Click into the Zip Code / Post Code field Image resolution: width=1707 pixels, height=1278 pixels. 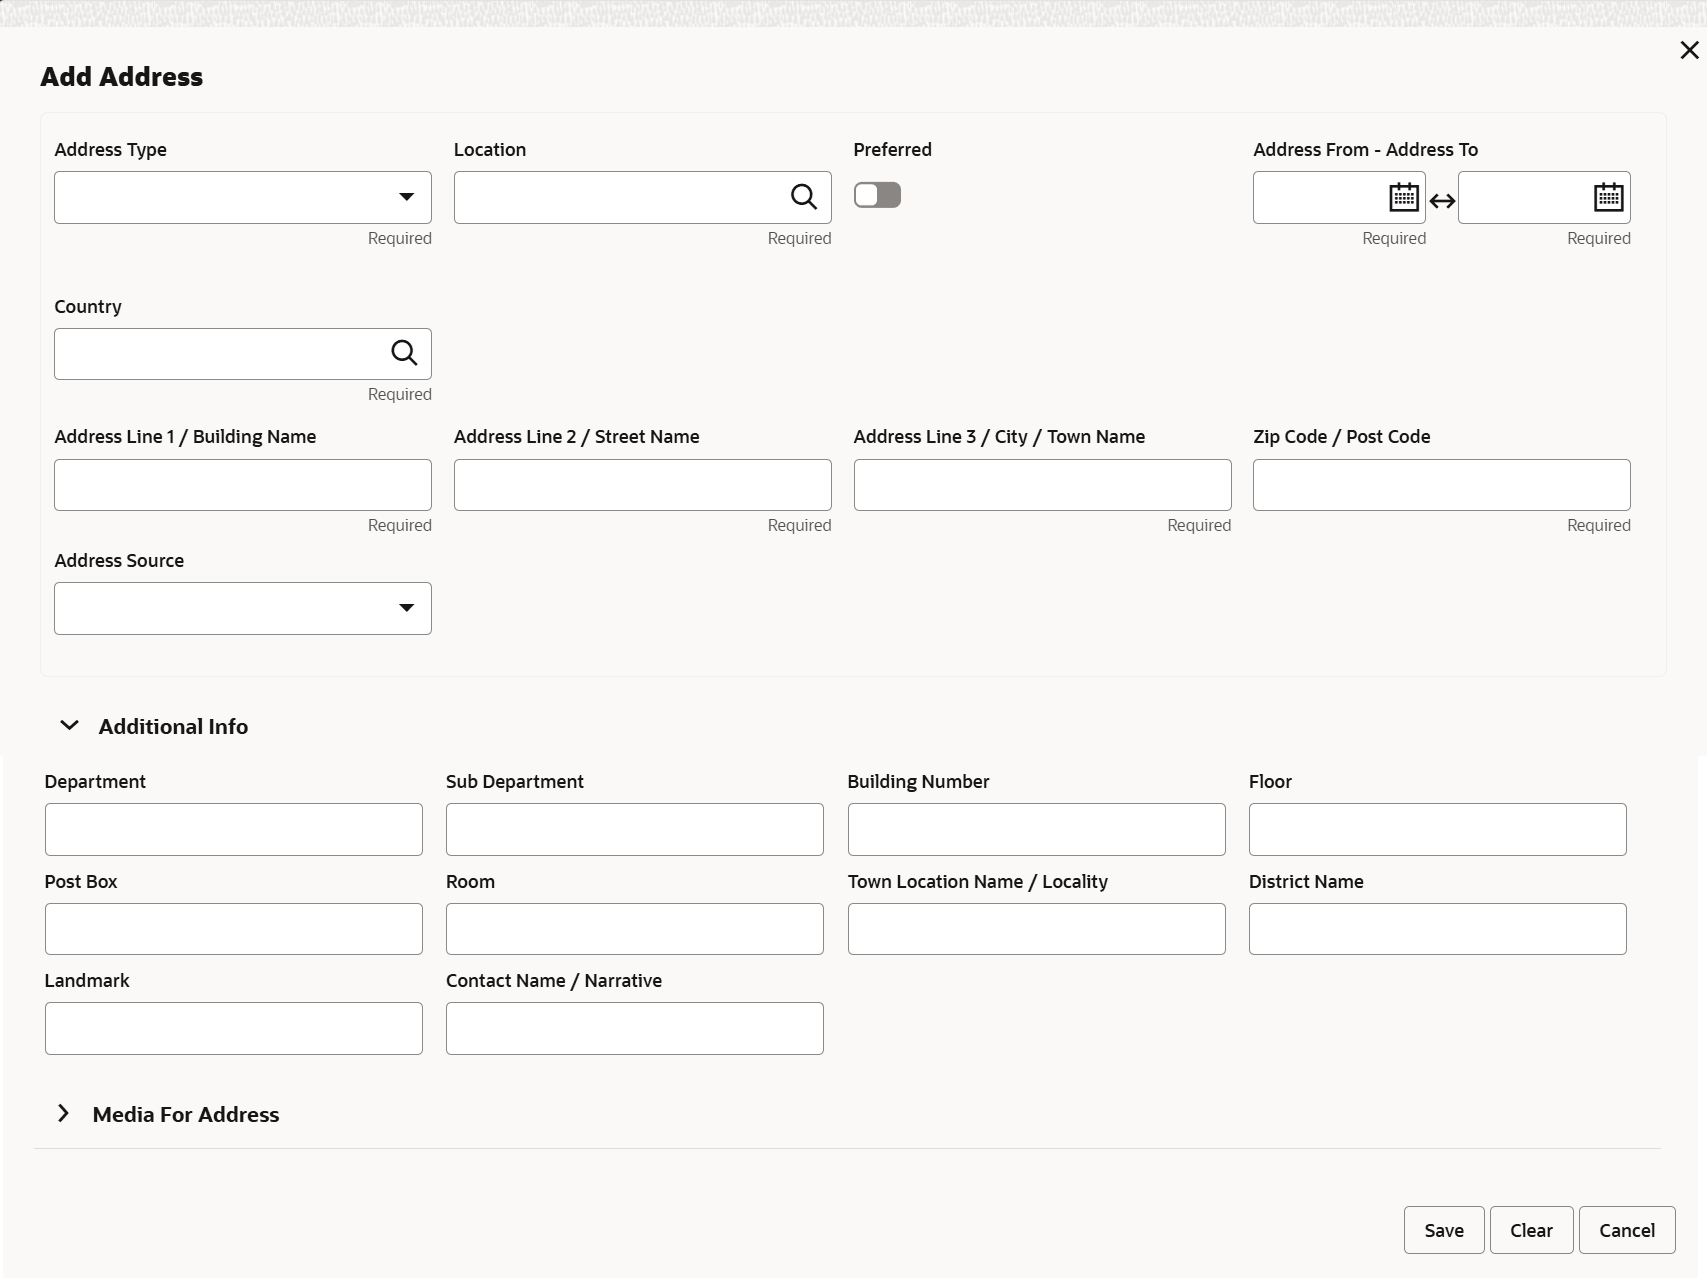point(1441,485)
